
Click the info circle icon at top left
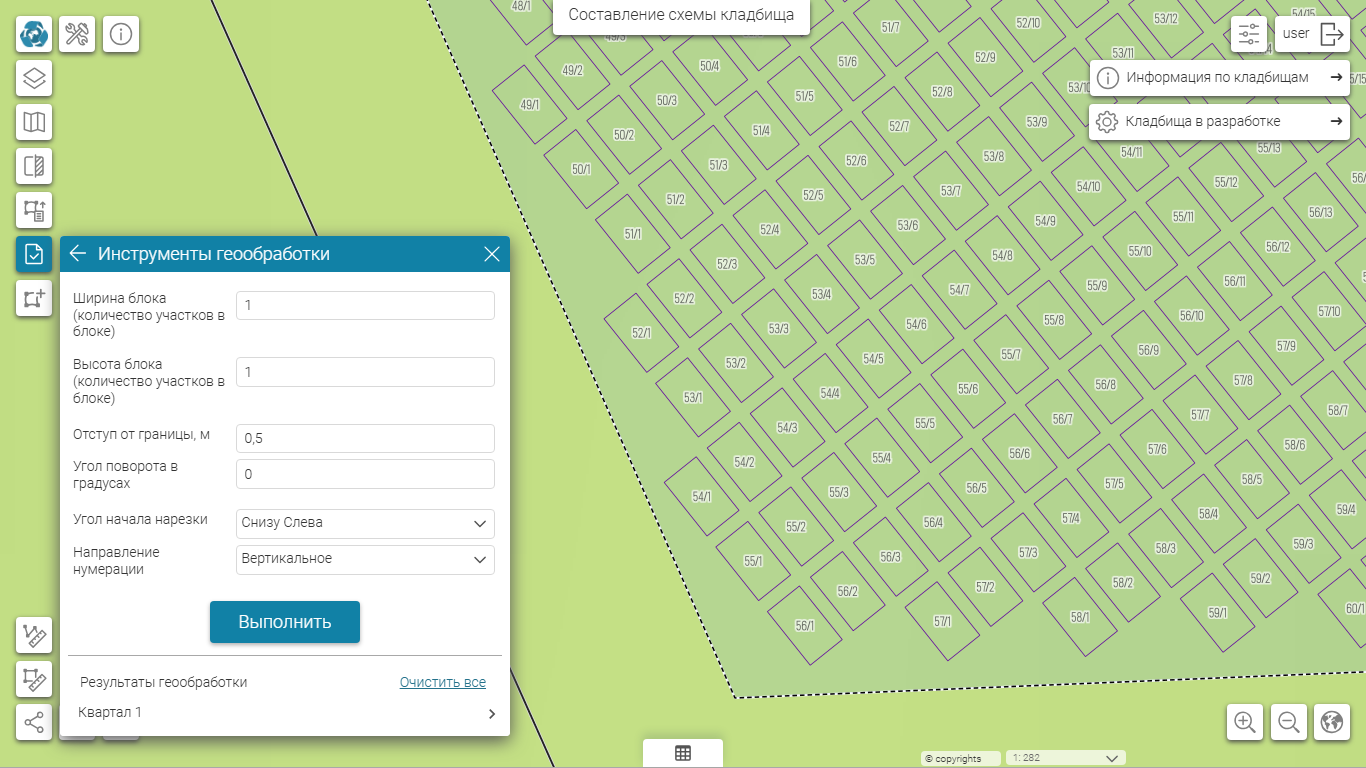(x=121, y=34)
